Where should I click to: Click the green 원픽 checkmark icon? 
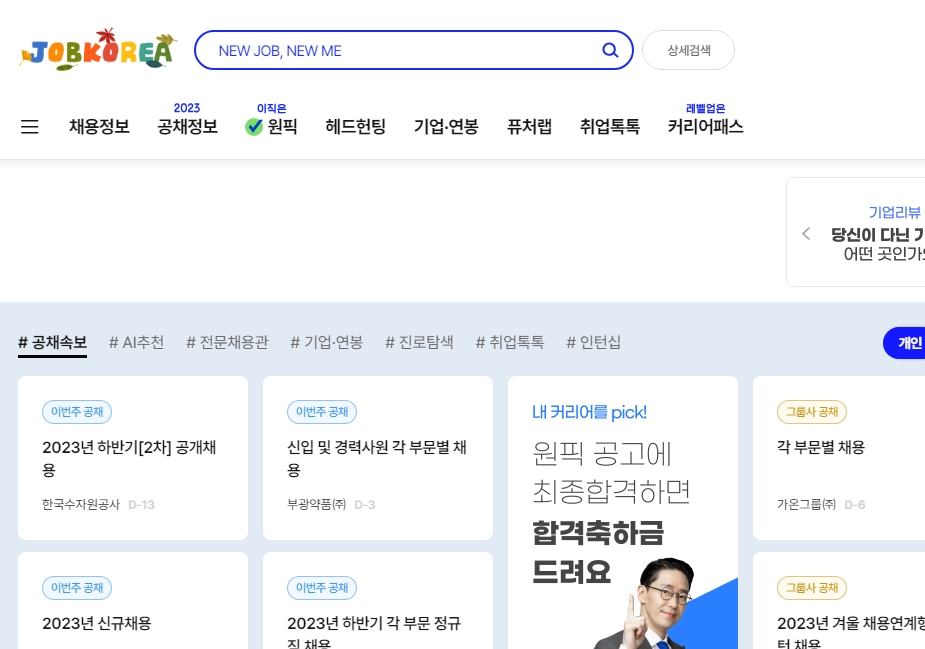[x=253, y=127]
